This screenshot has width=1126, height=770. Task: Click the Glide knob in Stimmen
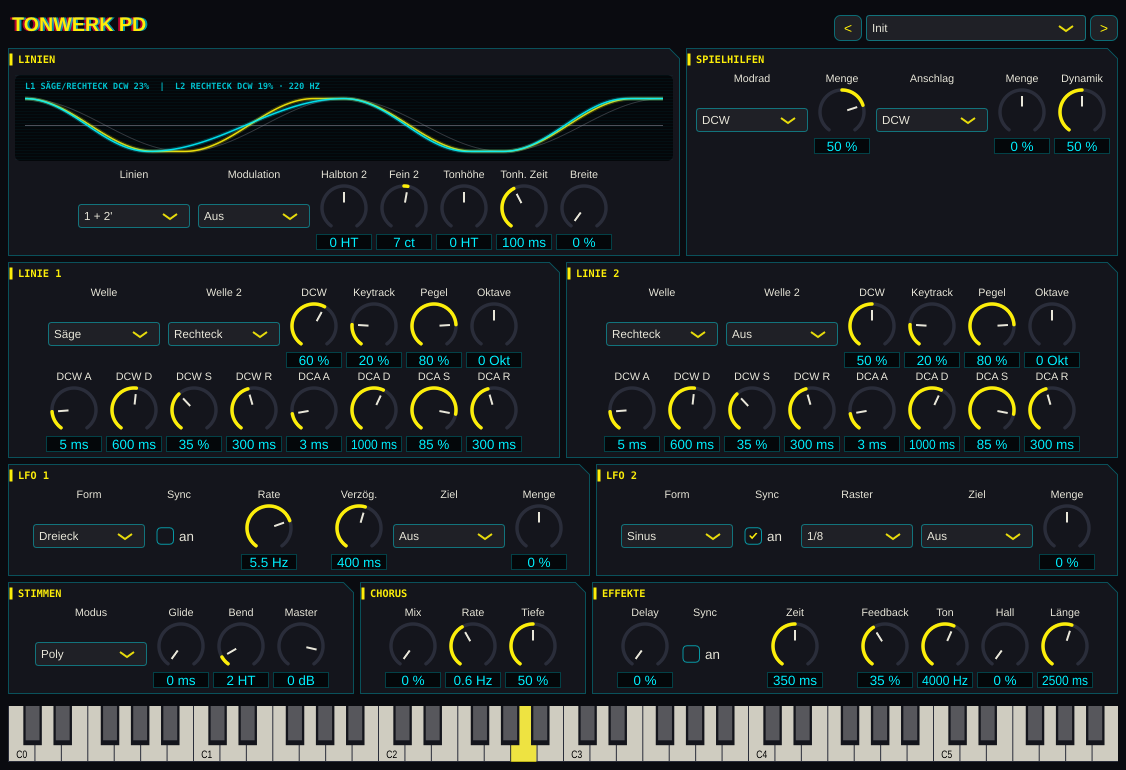click(x=181, y=645)
